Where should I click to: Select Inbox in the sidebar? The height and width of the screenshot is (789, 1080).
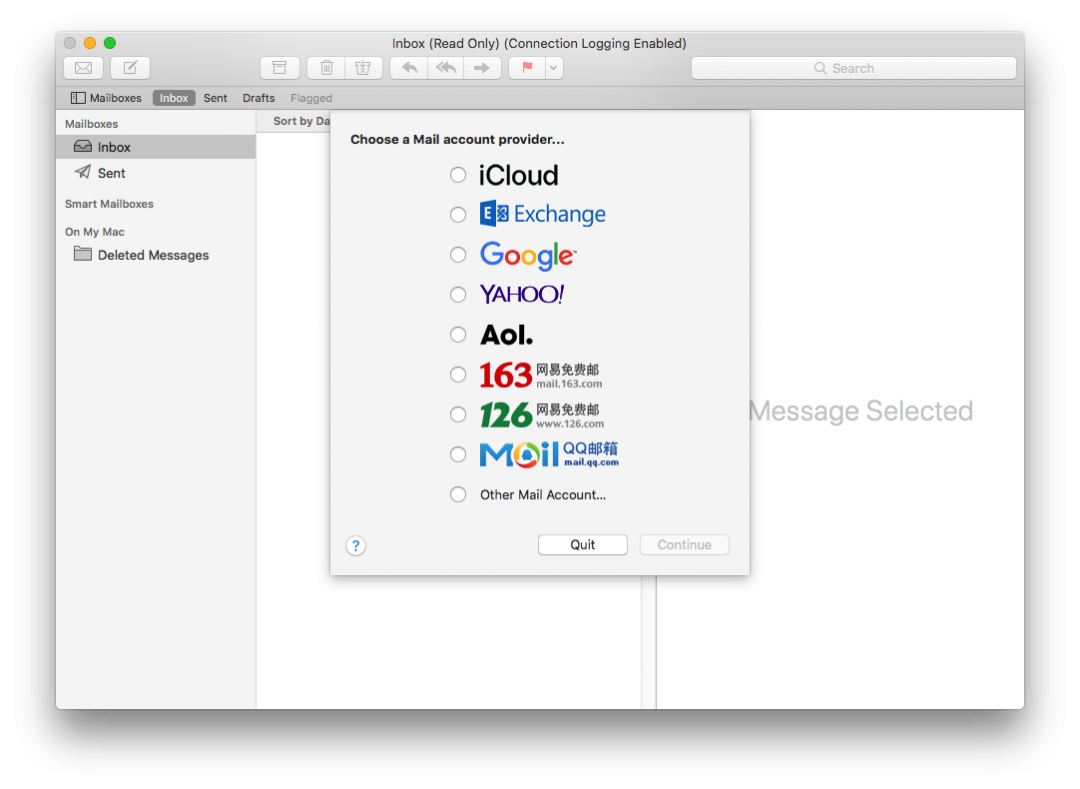point(156,147)
